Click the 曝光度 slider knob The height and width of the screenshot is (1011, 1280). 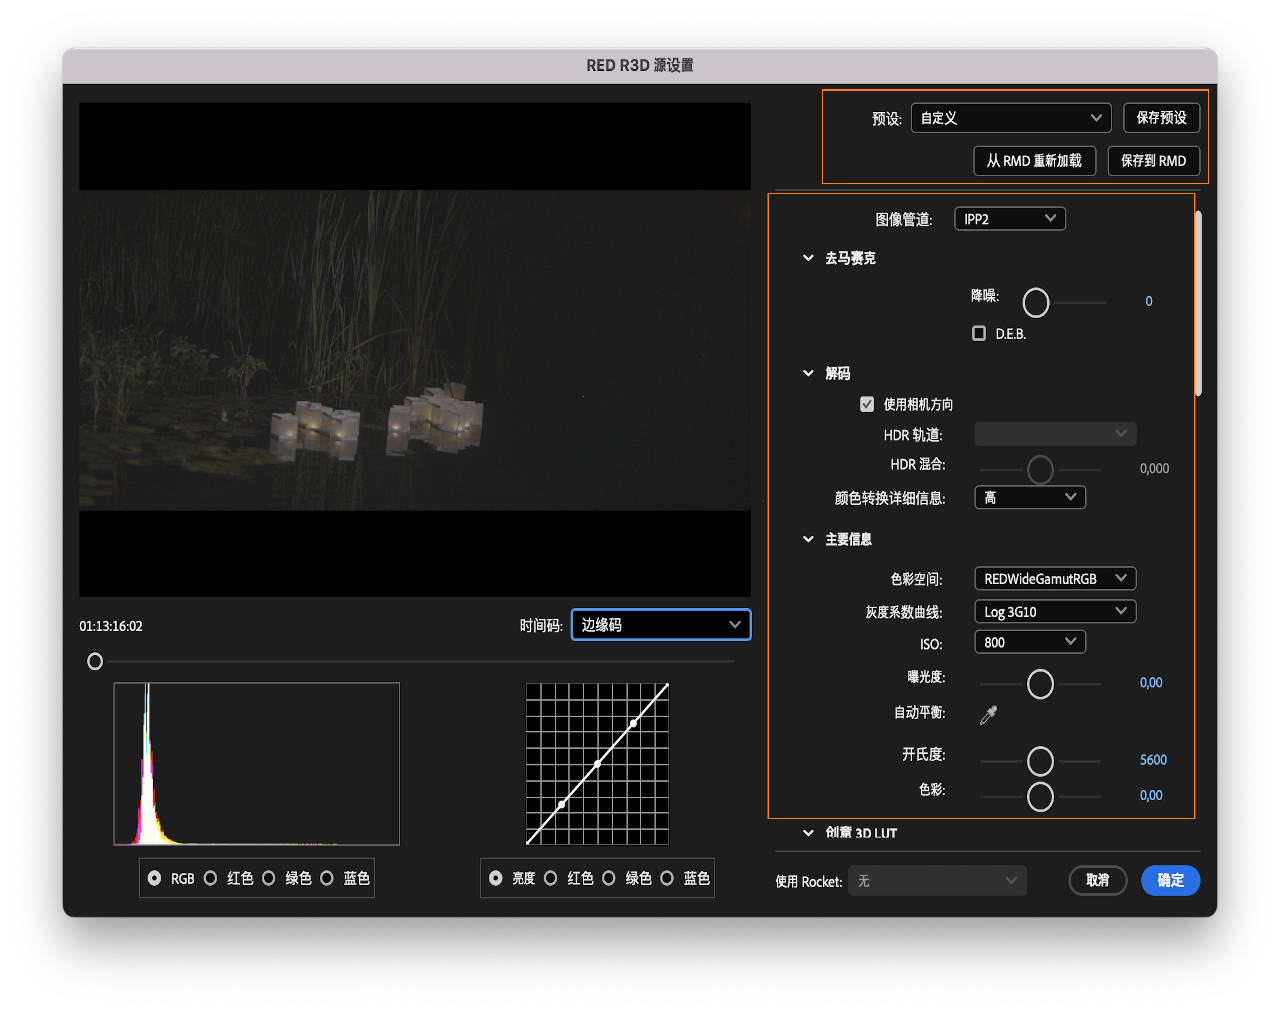pyautogui.click(x=1039, y=684)
